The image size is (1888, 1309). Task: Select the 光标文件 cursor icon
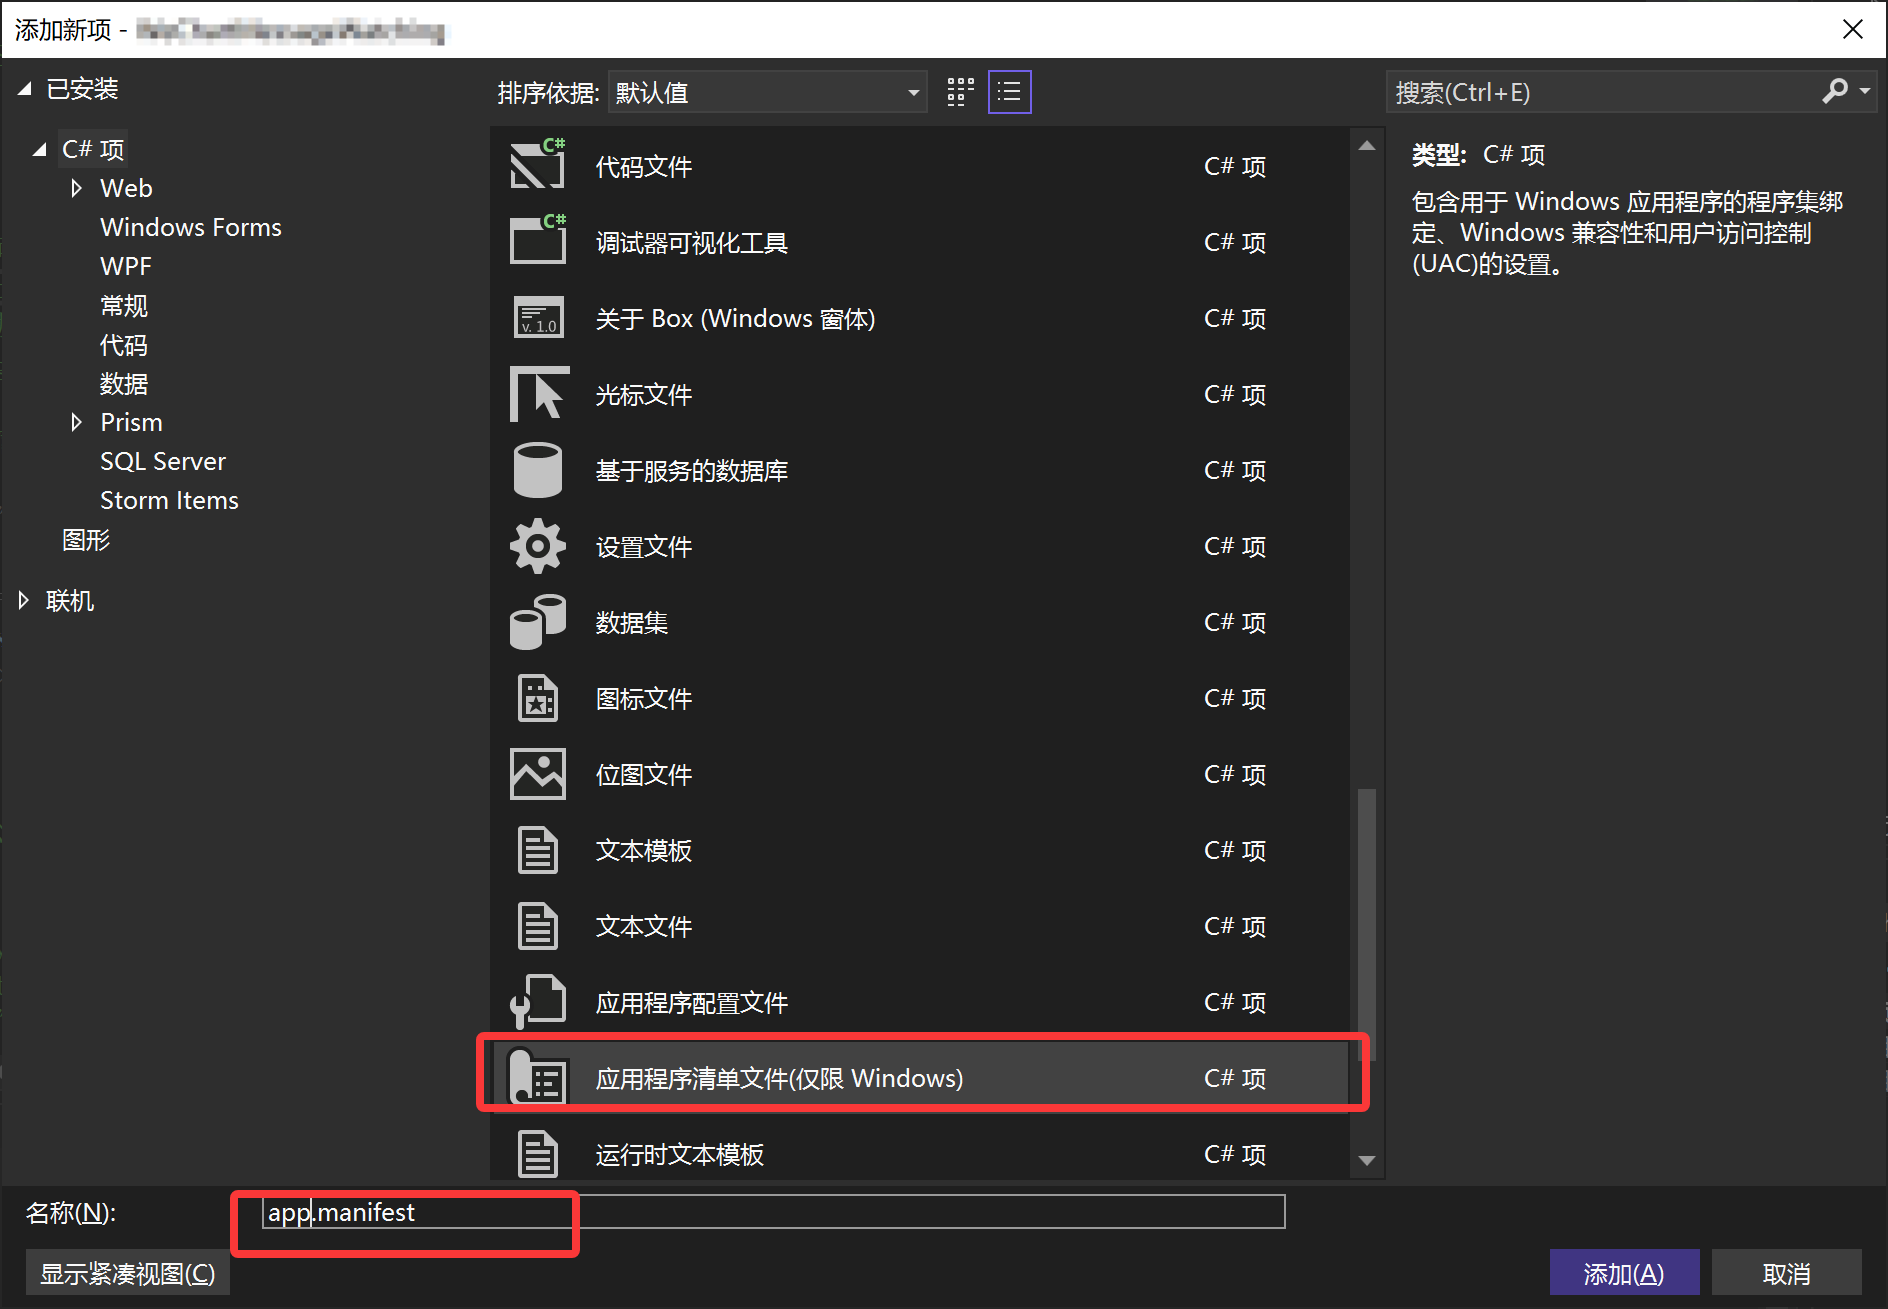point(538,393)
